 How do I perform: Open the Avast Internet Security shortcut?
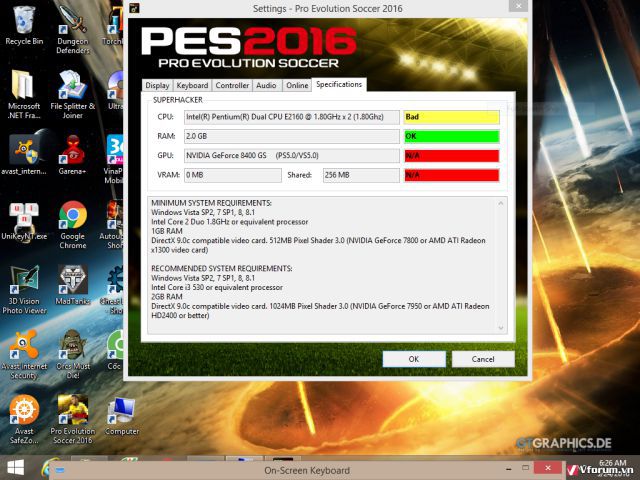(x=24, y=355)
